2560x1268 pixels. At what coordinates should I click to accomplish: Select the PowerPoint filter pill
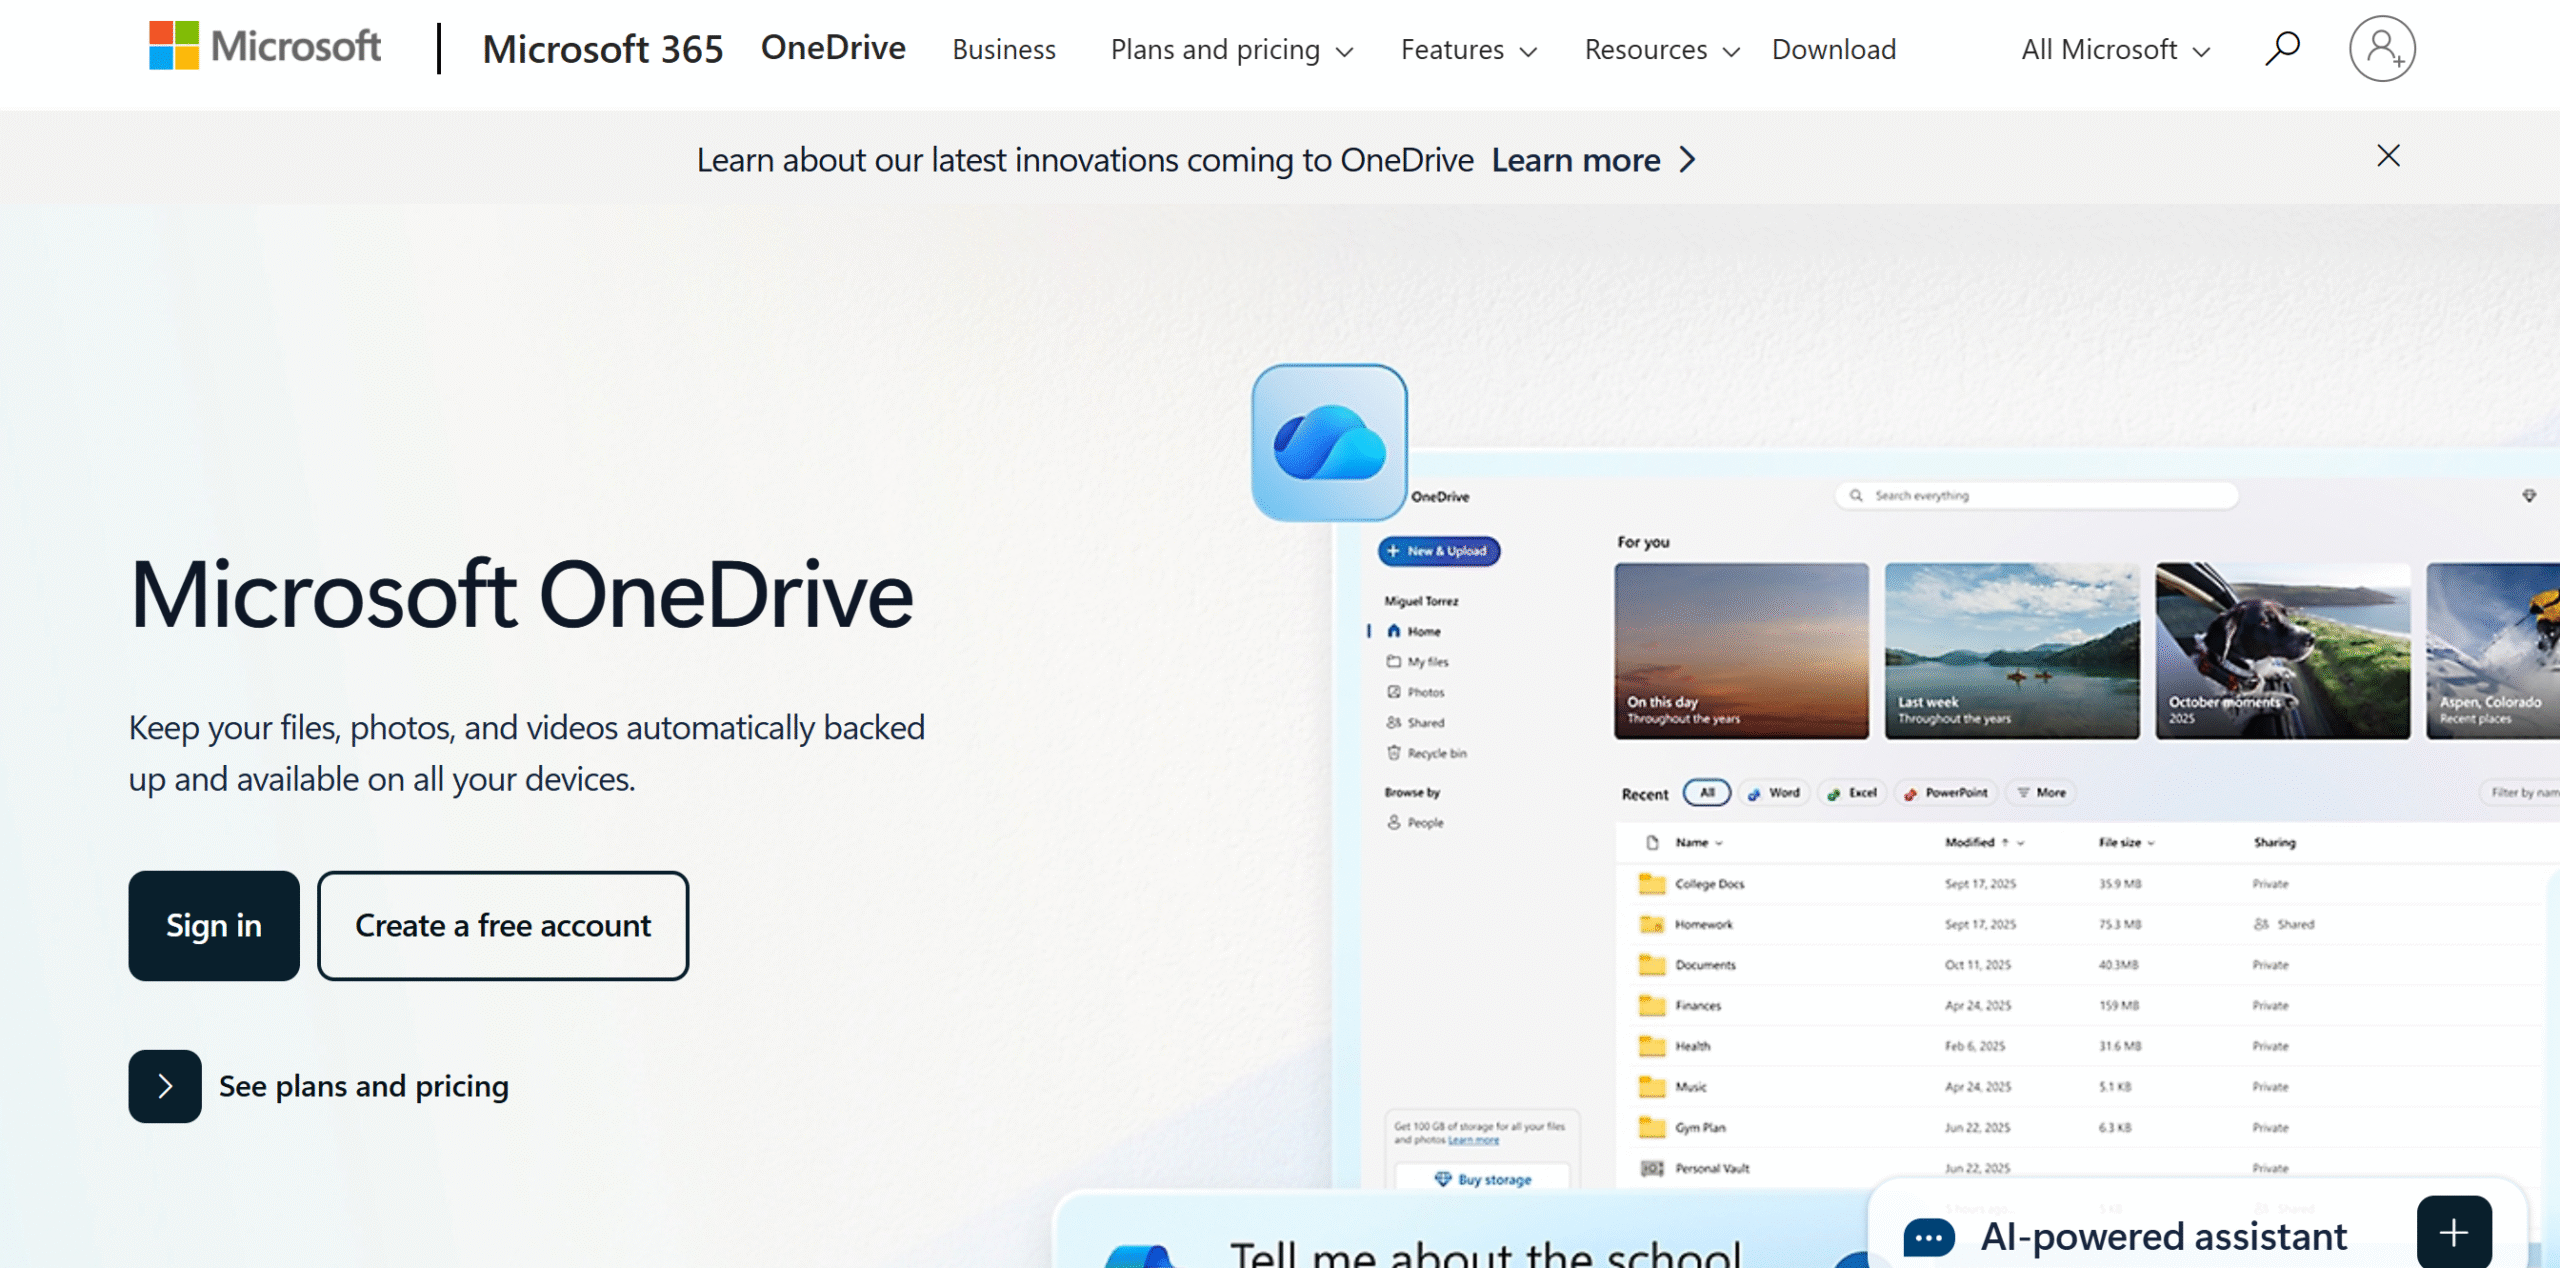(1946, 792)
